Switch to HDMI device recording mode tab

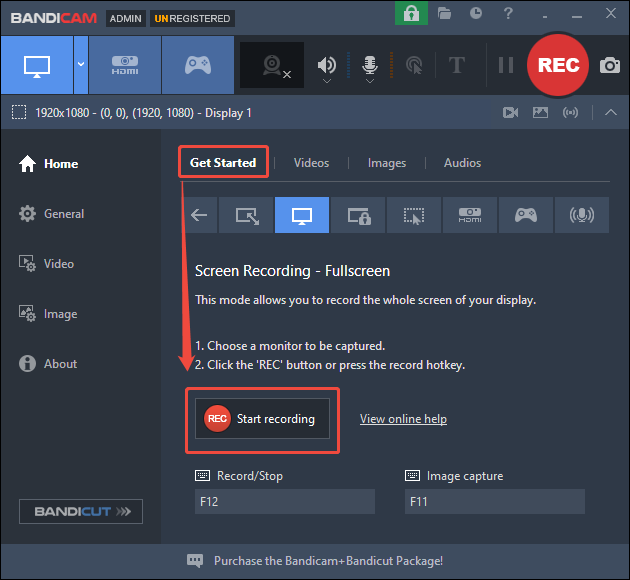coord(125,65)
